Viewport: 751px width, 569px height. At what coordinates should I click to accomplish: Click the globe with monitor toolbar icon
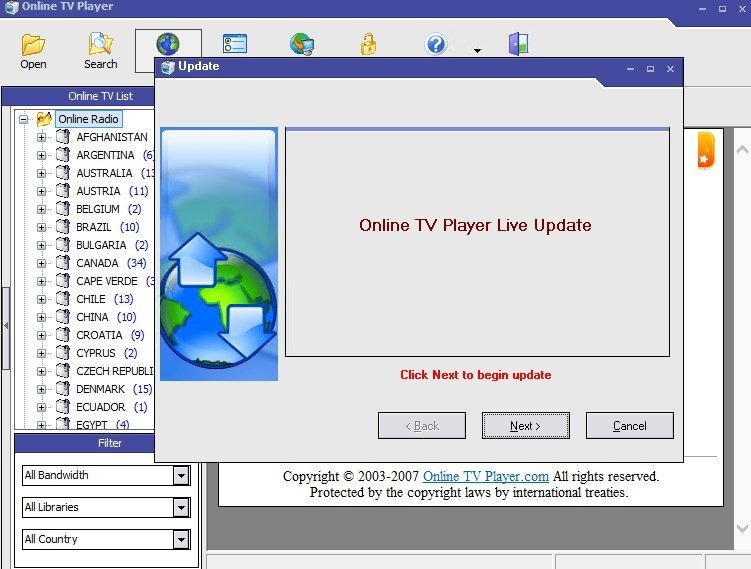302,44
